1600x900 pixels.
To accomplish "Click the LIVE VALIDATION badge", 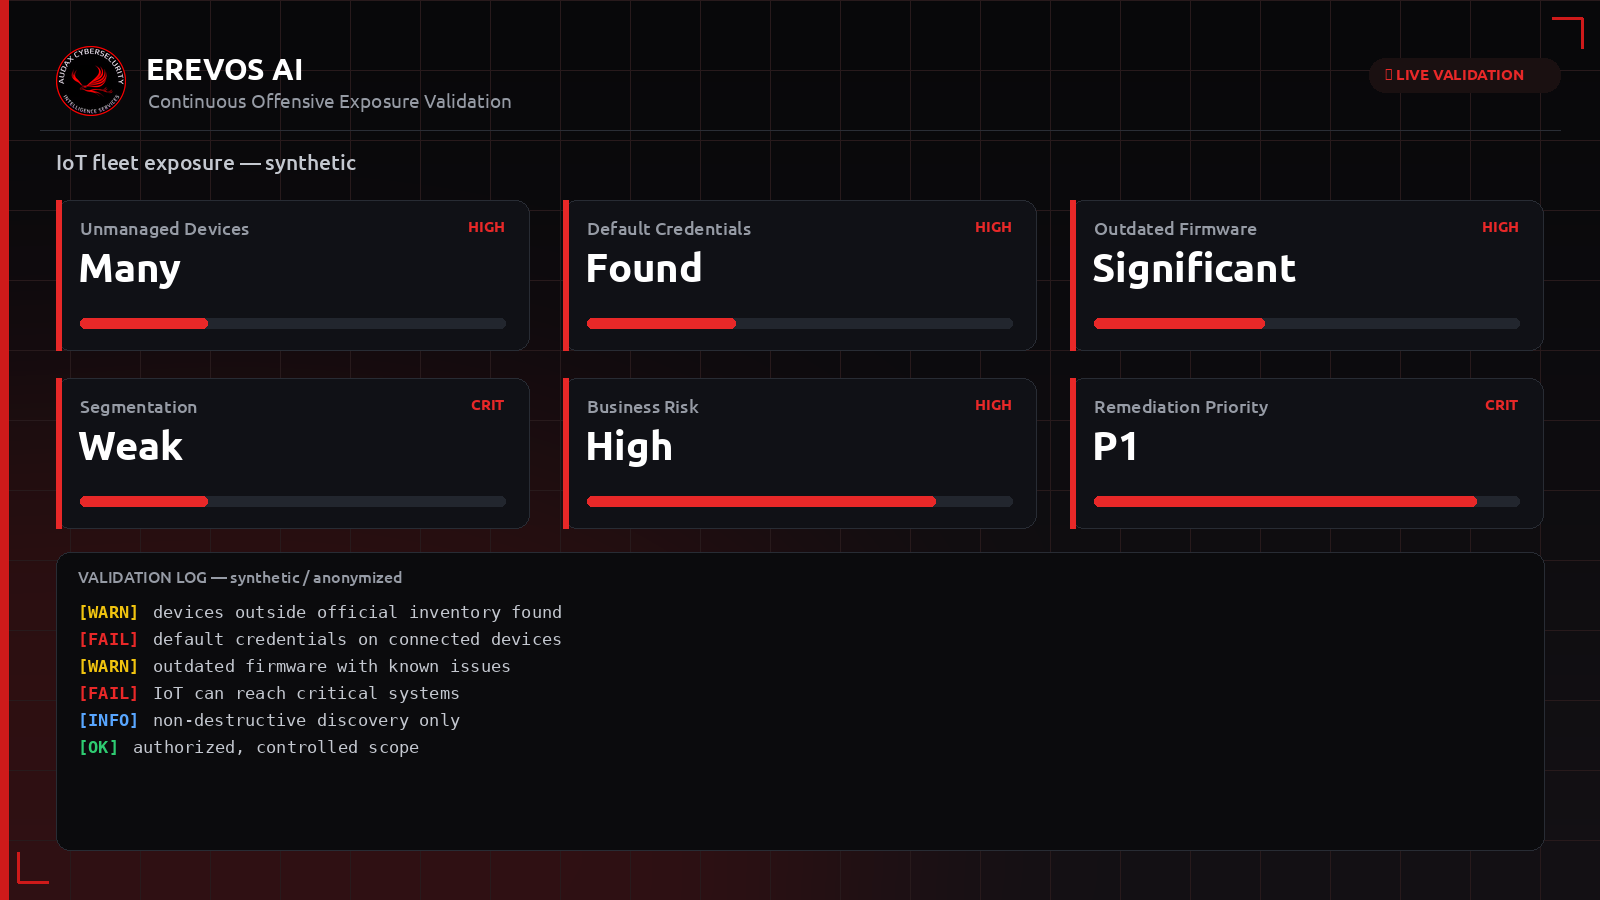I will [1464, 75].
